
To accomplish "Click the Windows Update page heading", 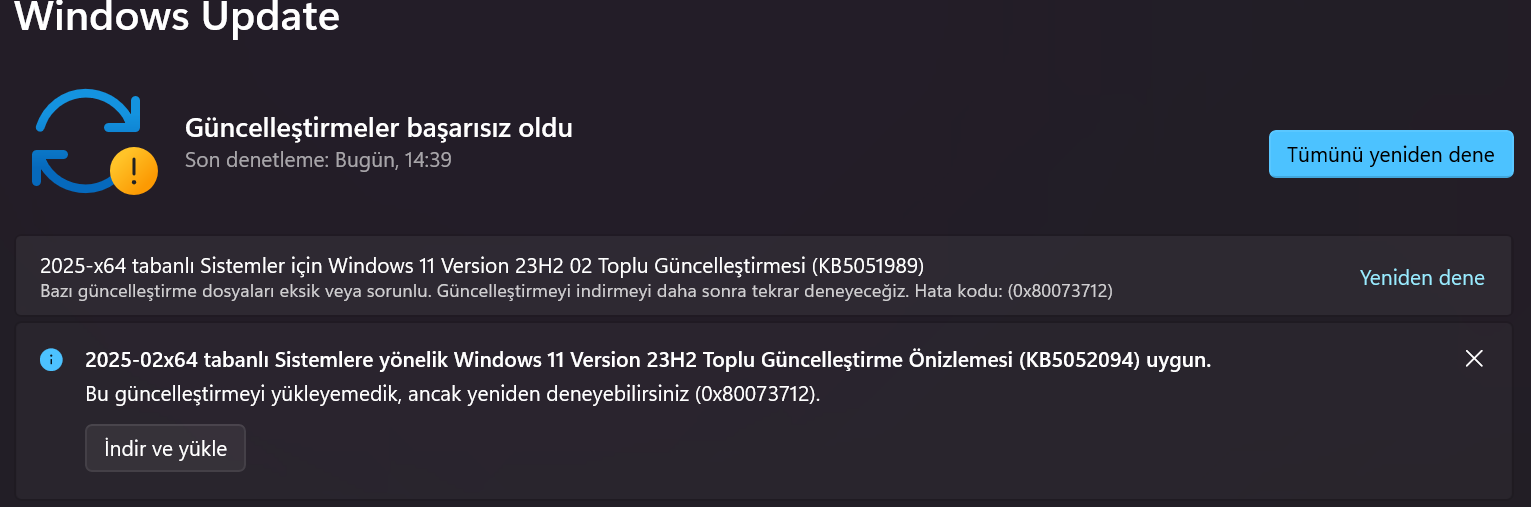I will coord(177,16).
